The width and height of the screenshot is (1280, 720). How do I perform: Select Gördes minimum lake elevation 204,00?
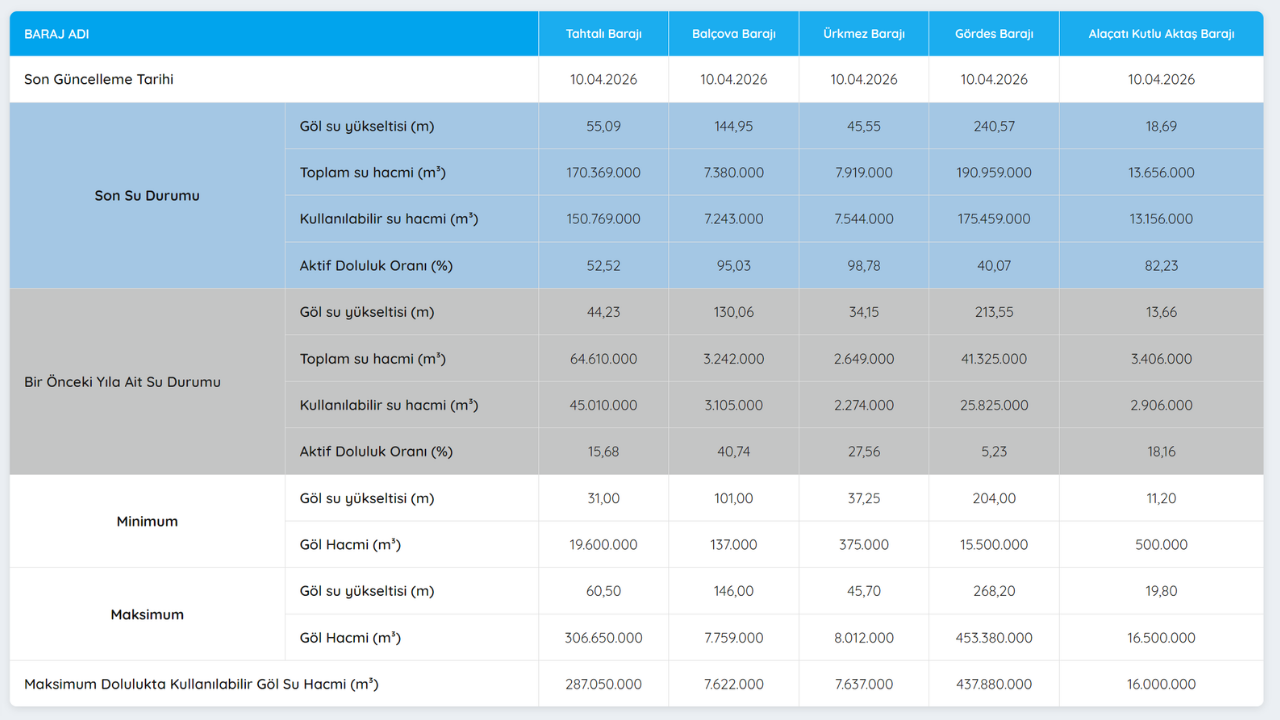[993, 499]
